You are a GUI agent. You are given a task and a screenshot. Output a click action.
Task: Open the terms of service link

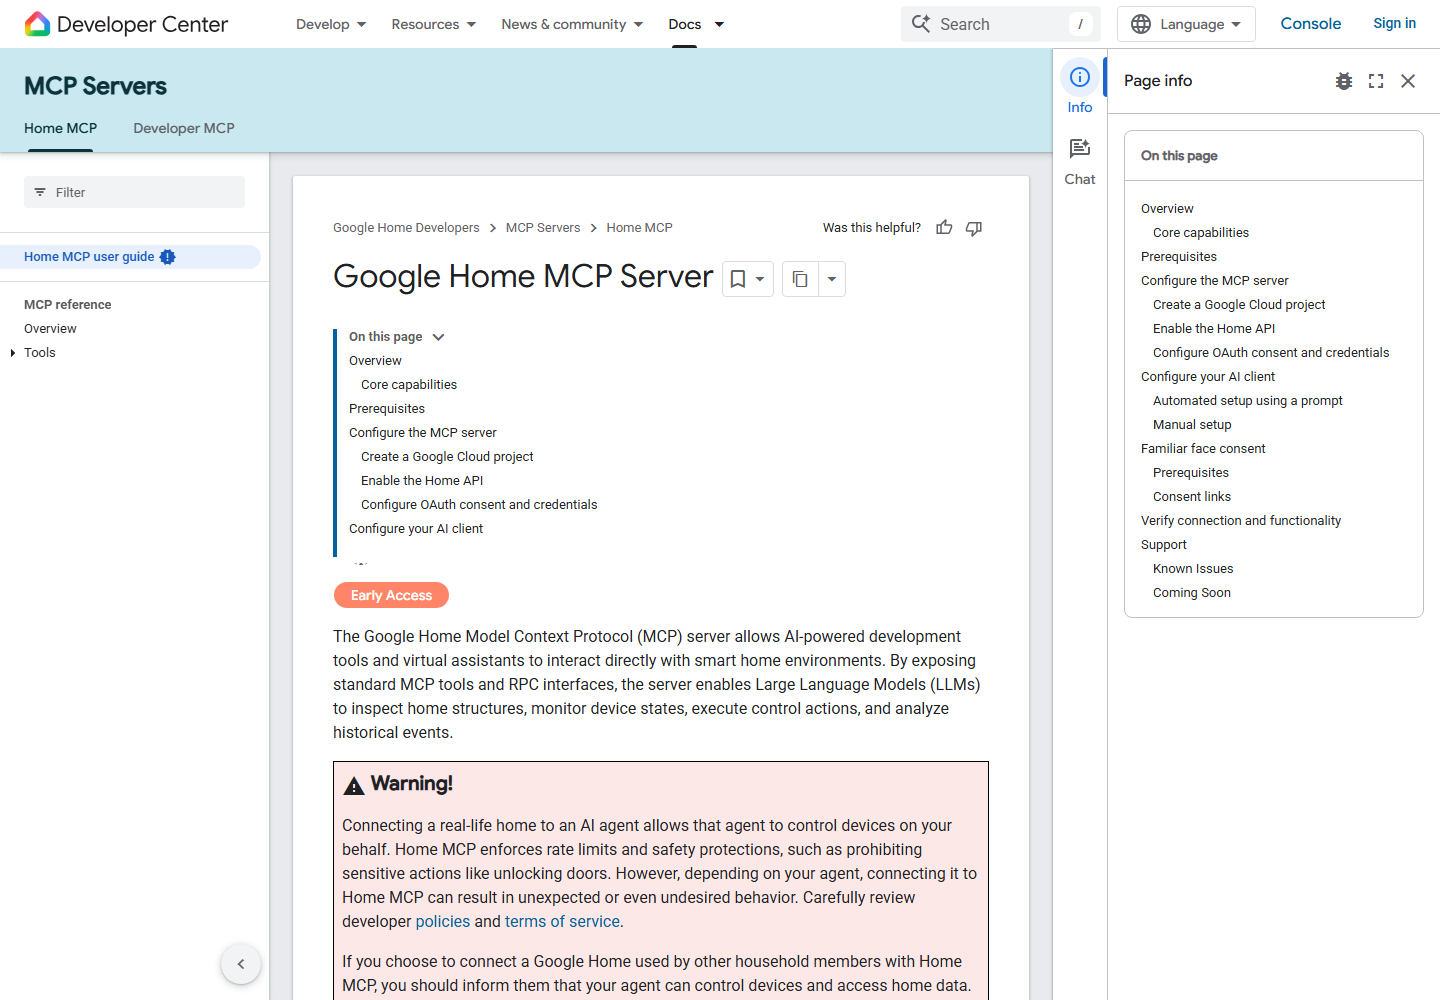[562, 922]
